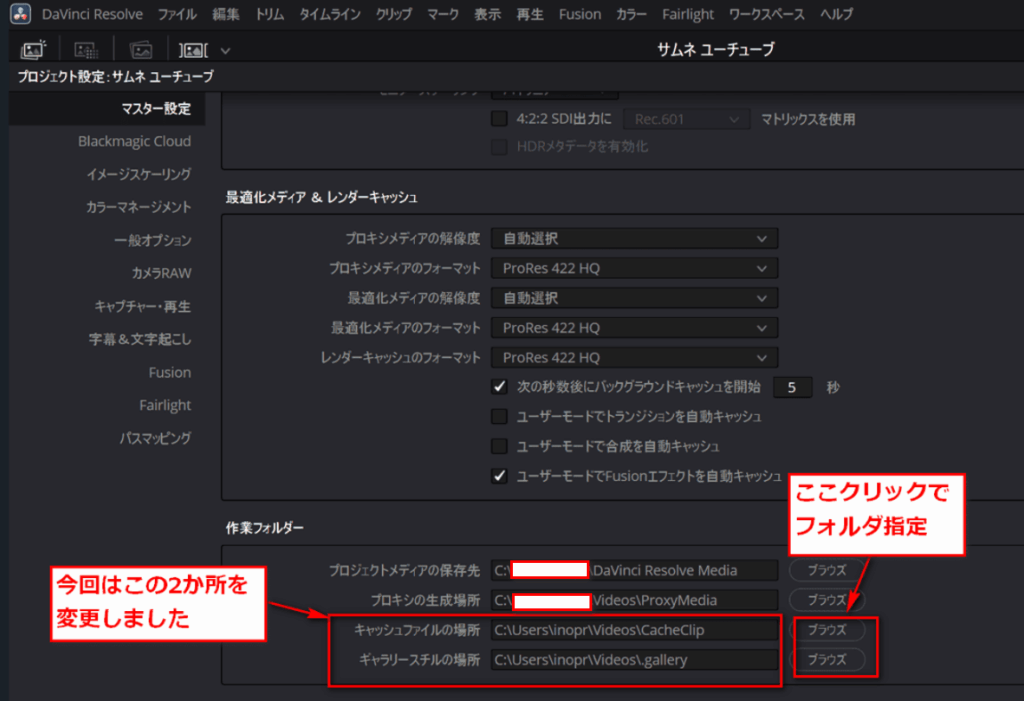Select Fairlight settings page in sidebar
The width and height of the screenshot is (1024, 701).
(x=165, y=405)
